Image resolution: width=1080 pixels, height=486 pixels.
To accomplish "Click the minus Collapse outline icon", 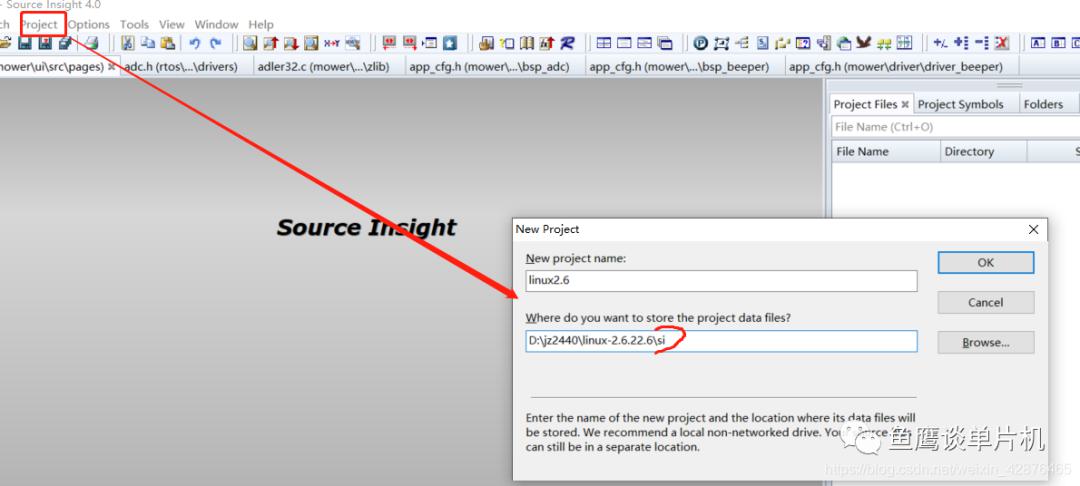I will (x=982, y=43).
